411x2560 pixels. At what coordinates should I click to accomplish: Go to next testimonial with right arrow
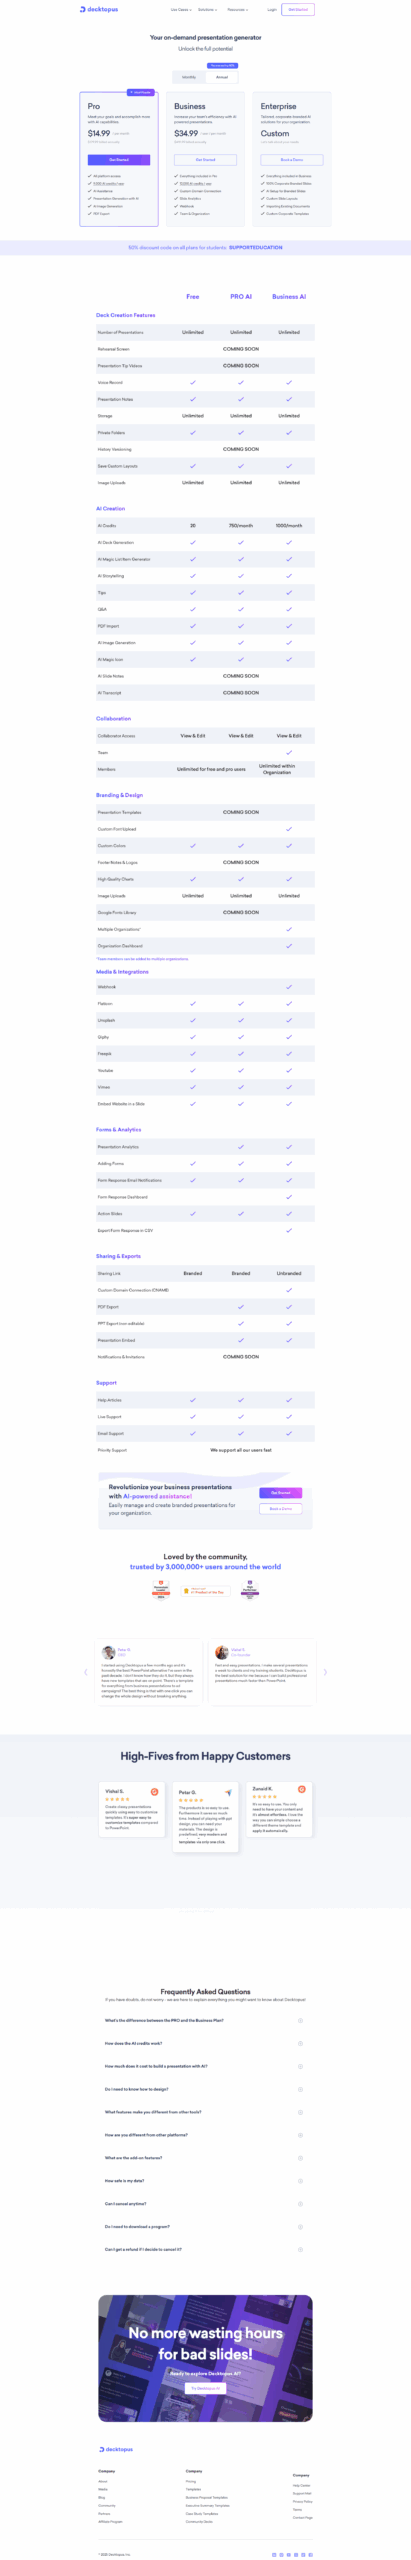click(325, 1671)
